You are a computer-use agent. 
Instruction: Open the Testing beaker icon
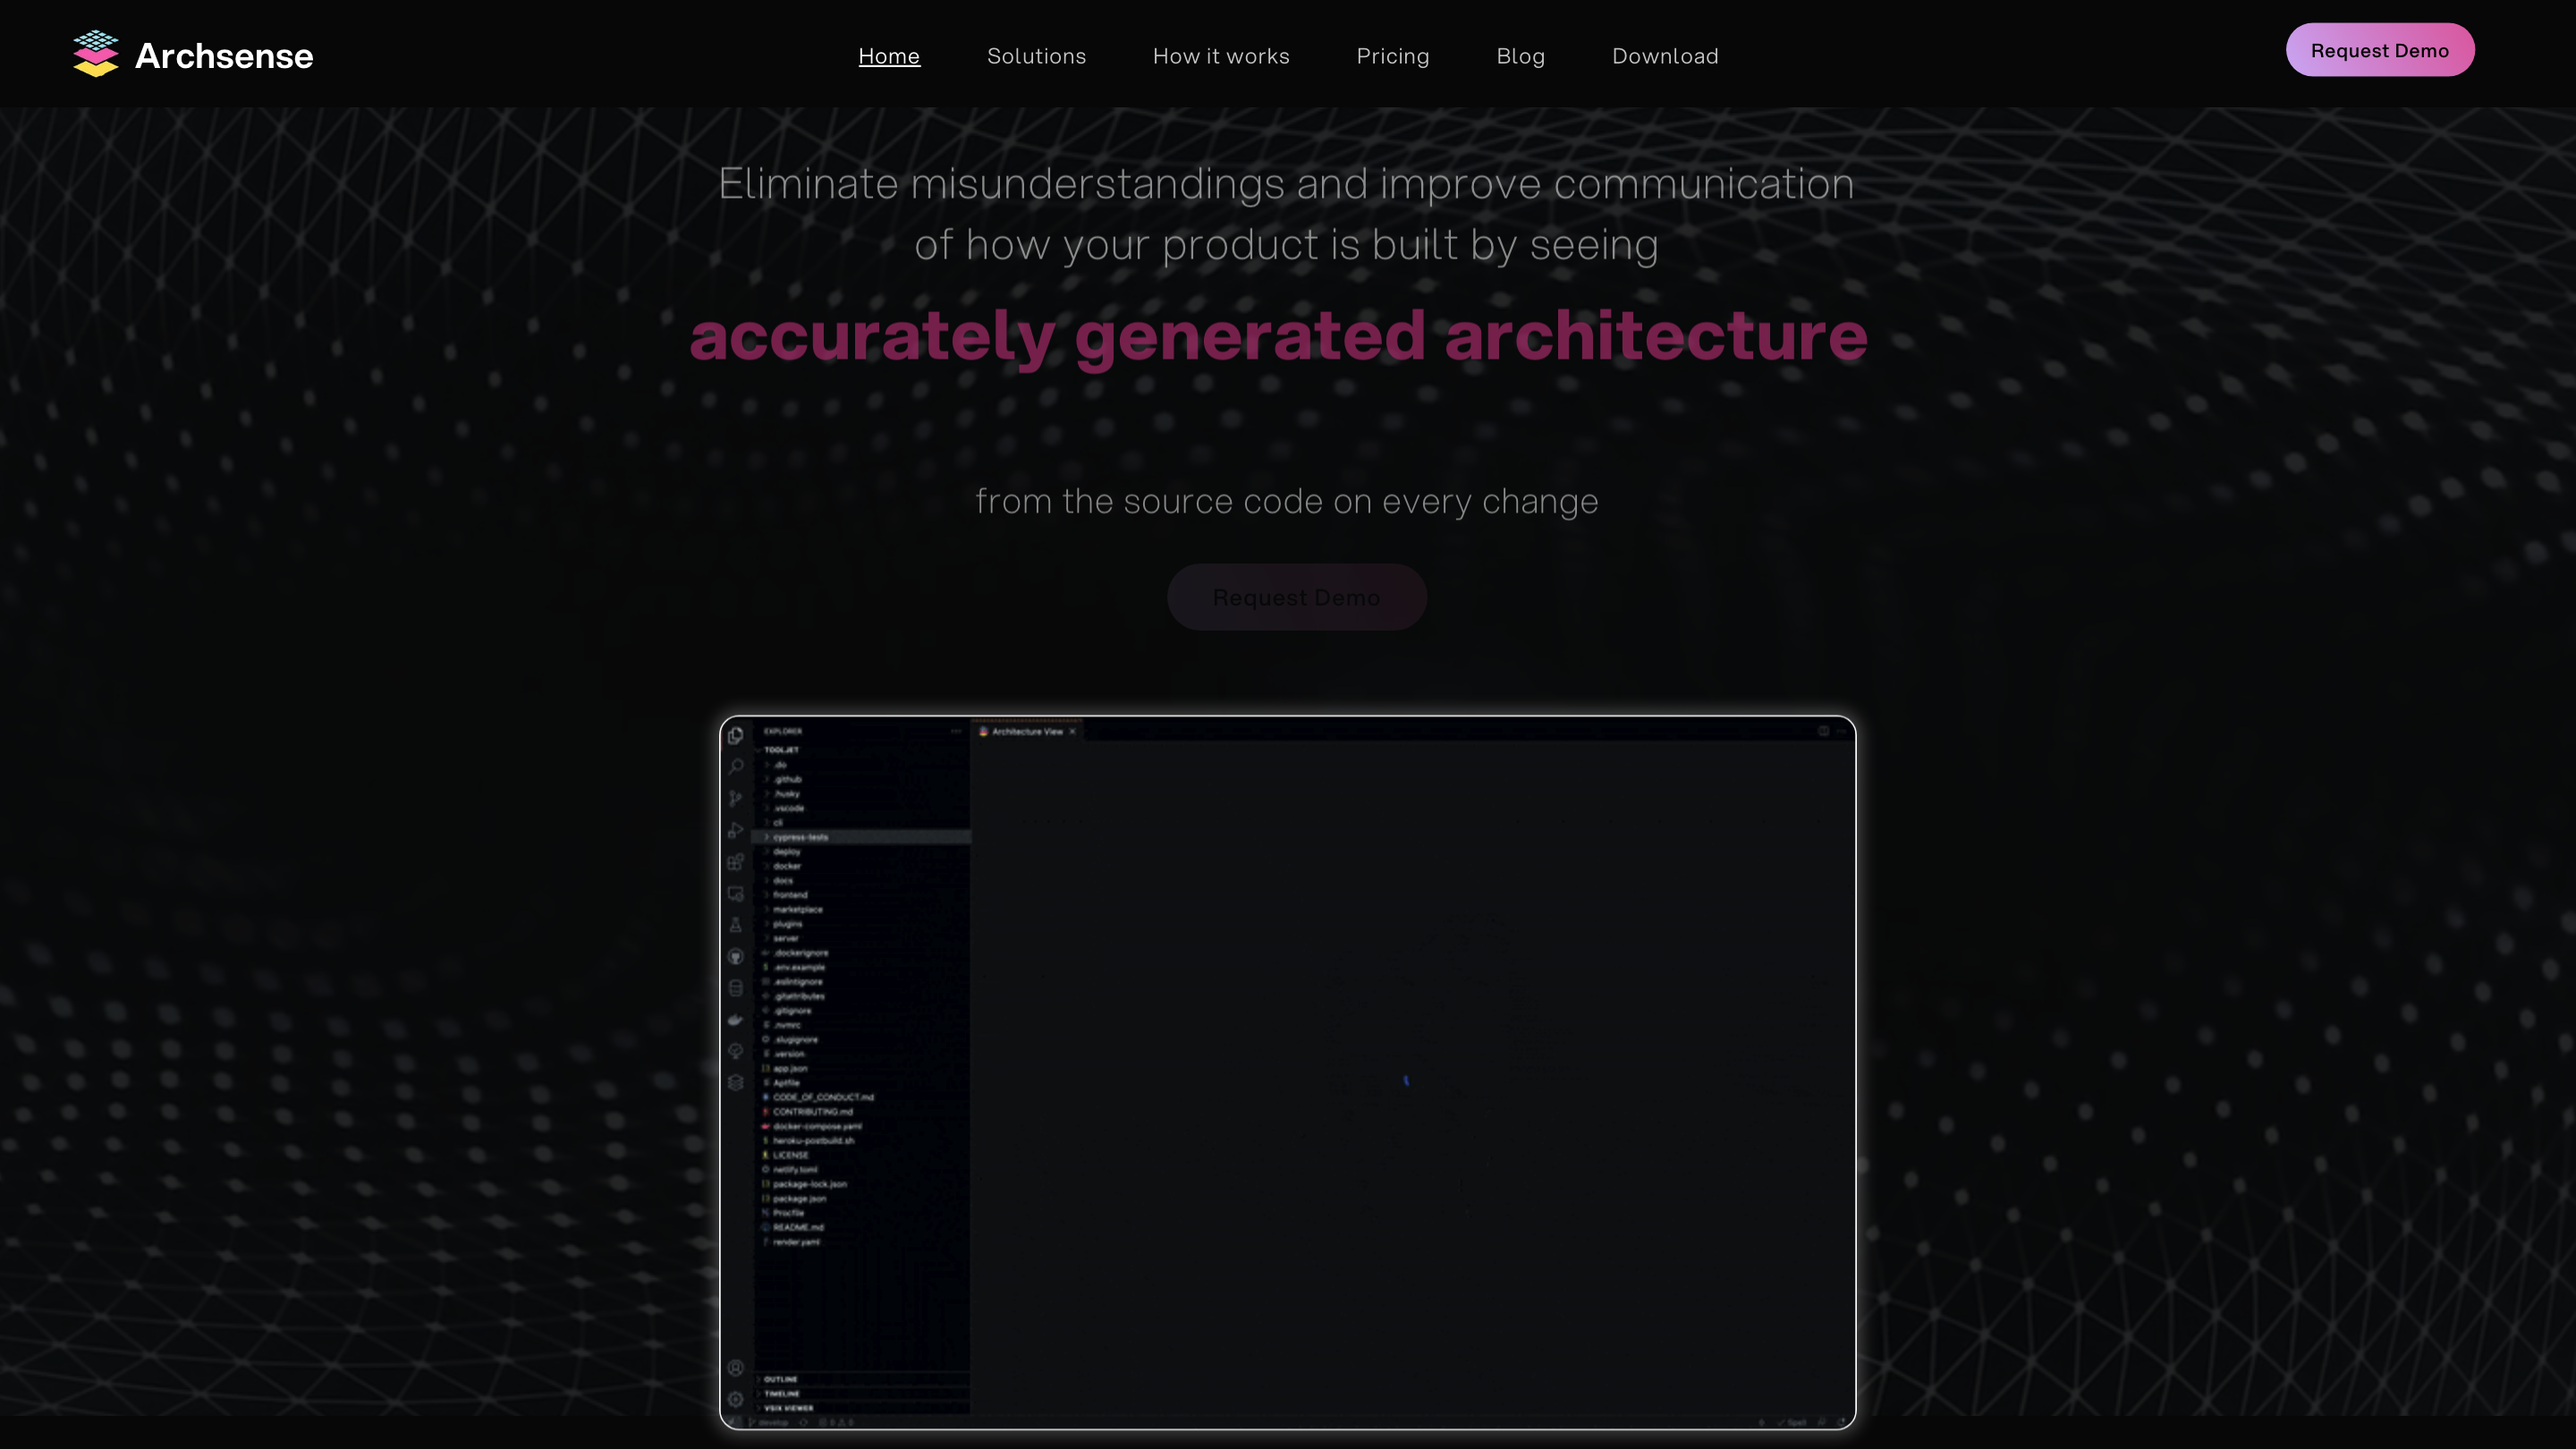(736, 925)
